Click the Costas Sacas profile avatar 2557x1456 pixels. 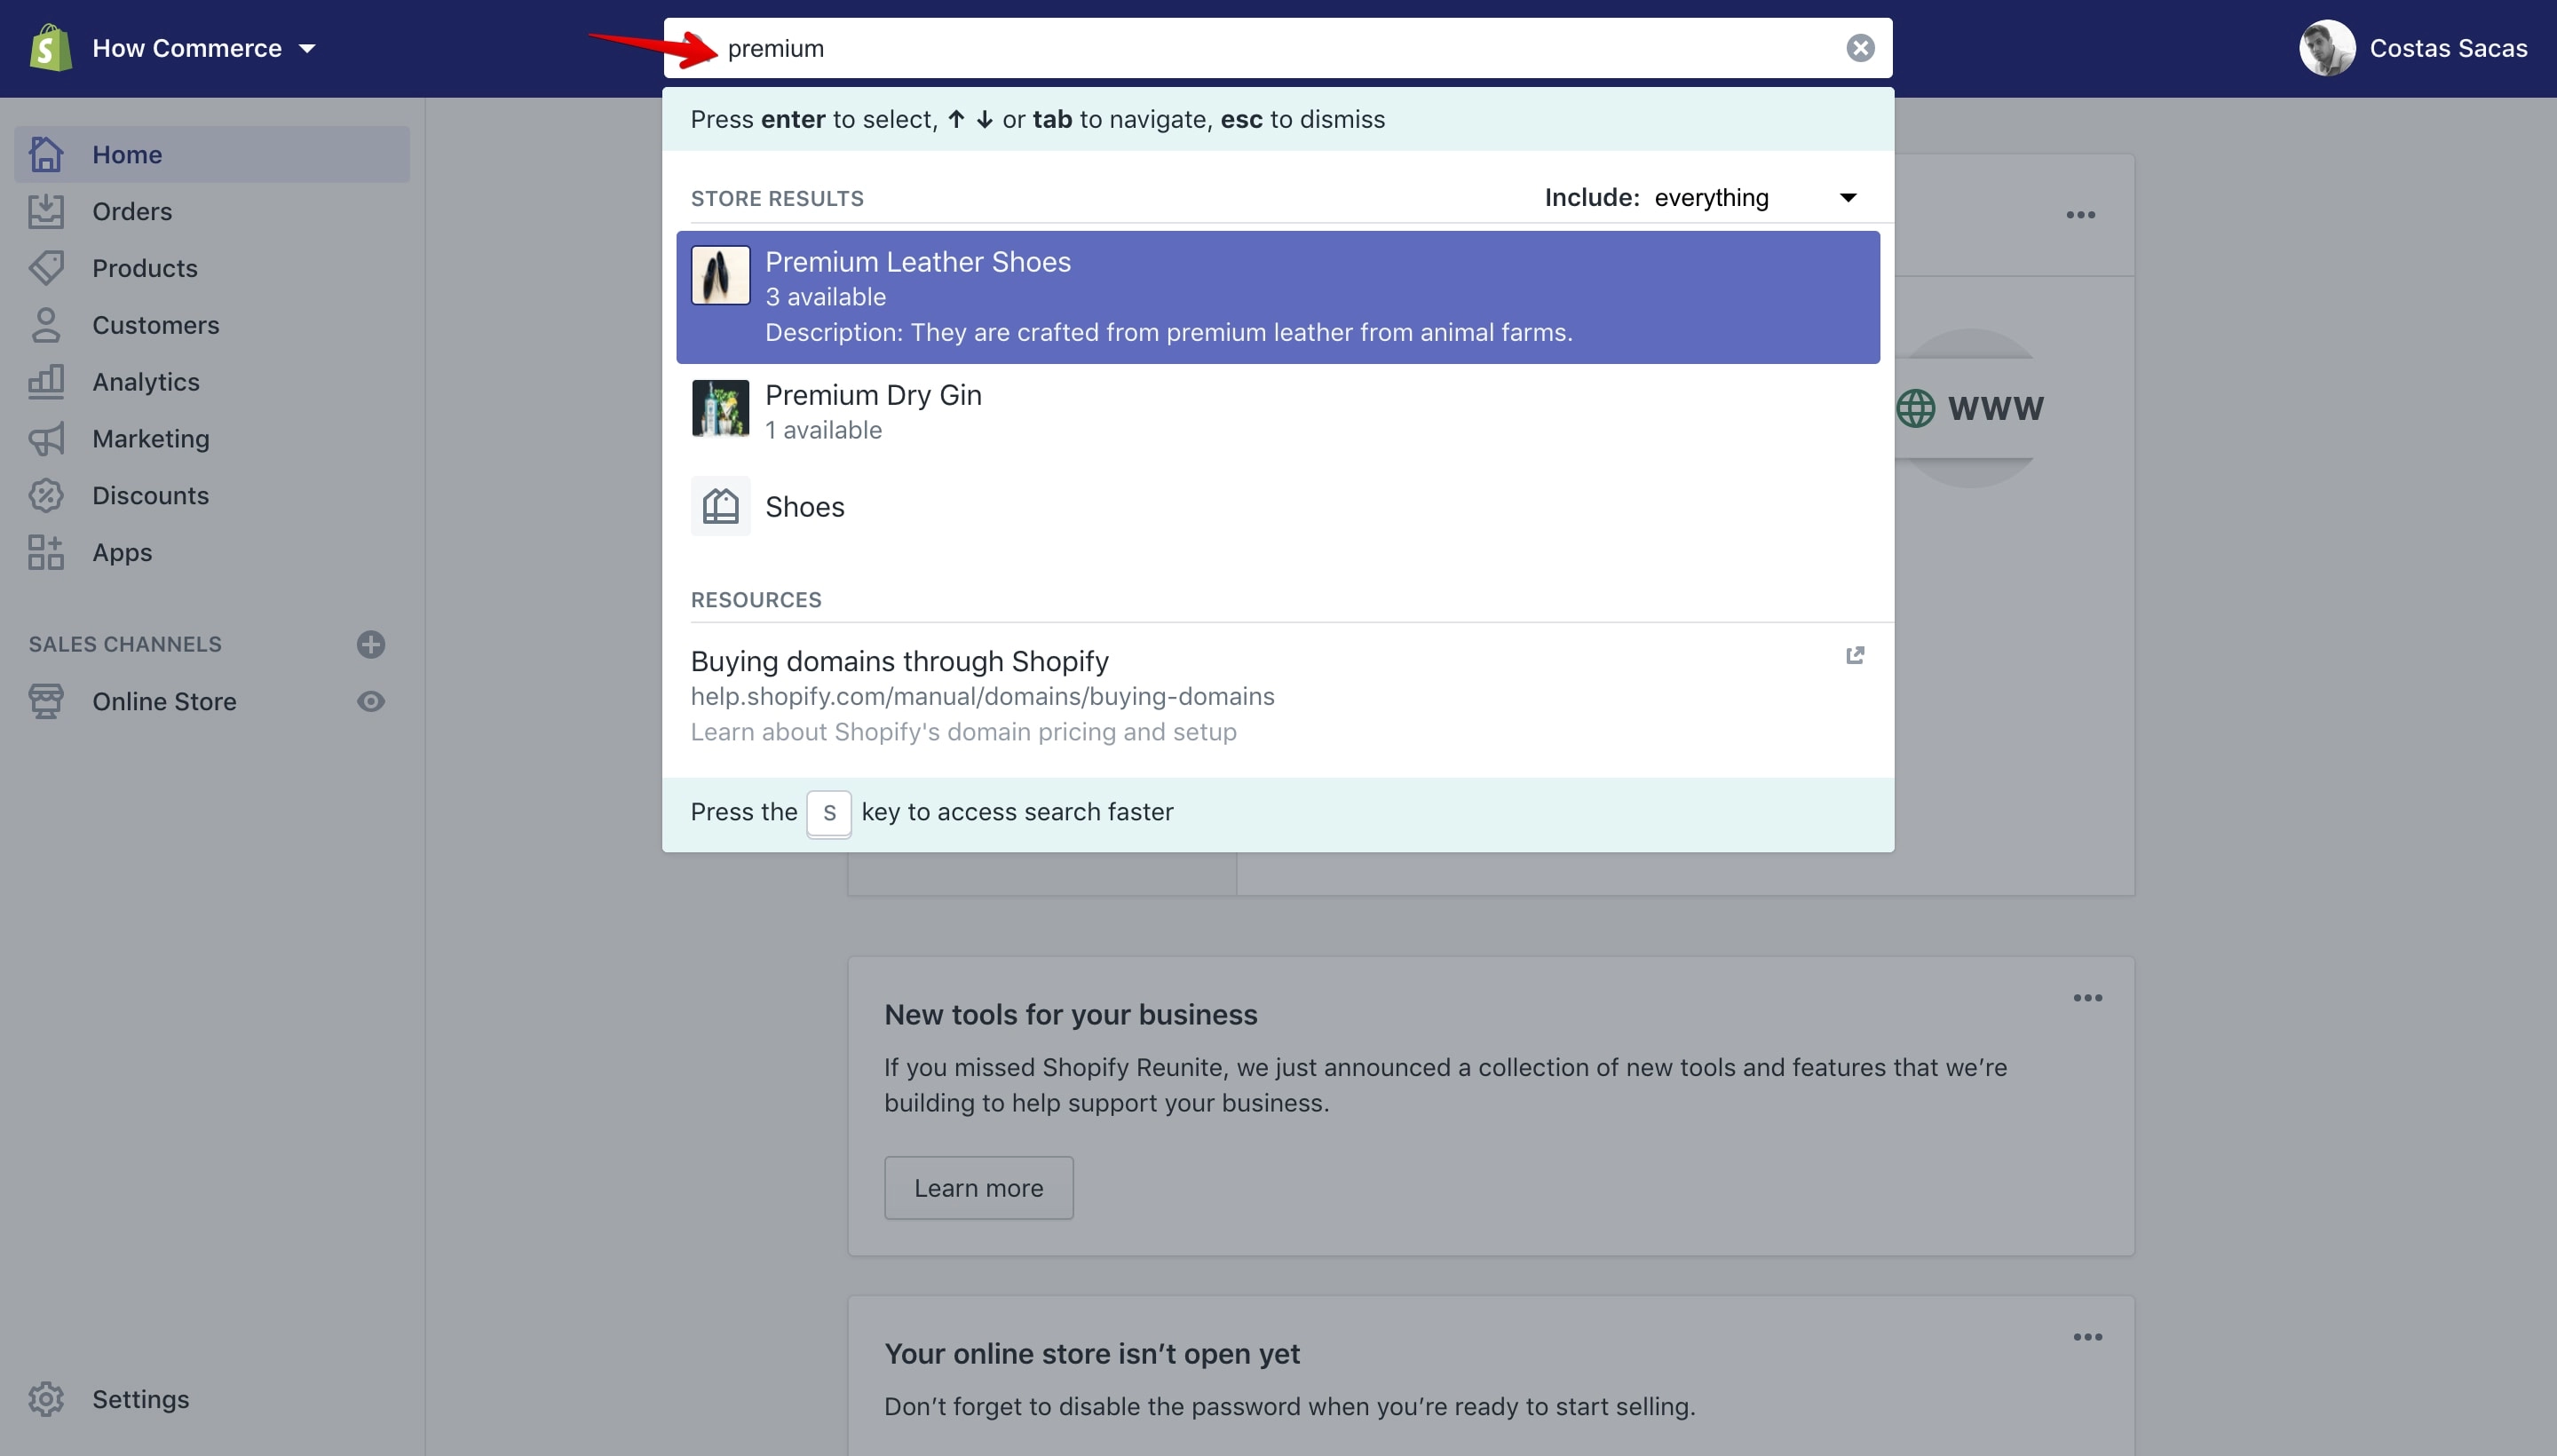[x=2326, y=48]
